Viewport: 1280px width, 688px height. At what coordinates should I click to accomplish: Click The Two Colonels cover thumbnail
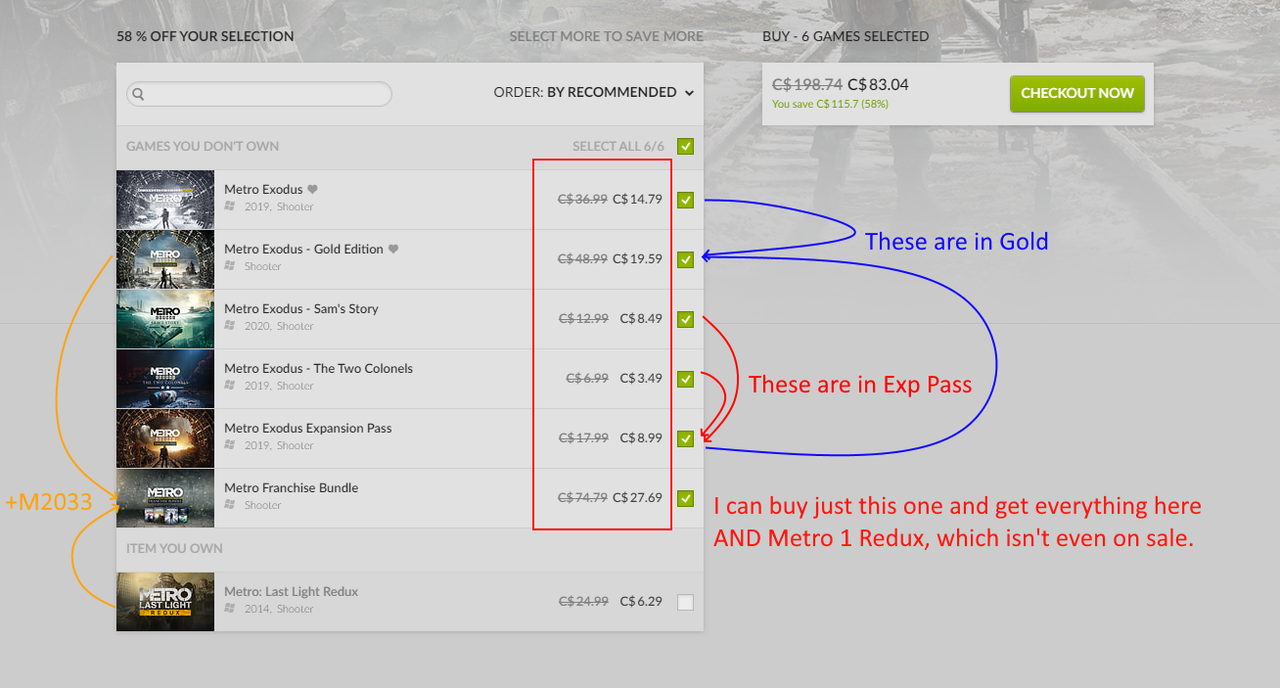coord(165,379)
